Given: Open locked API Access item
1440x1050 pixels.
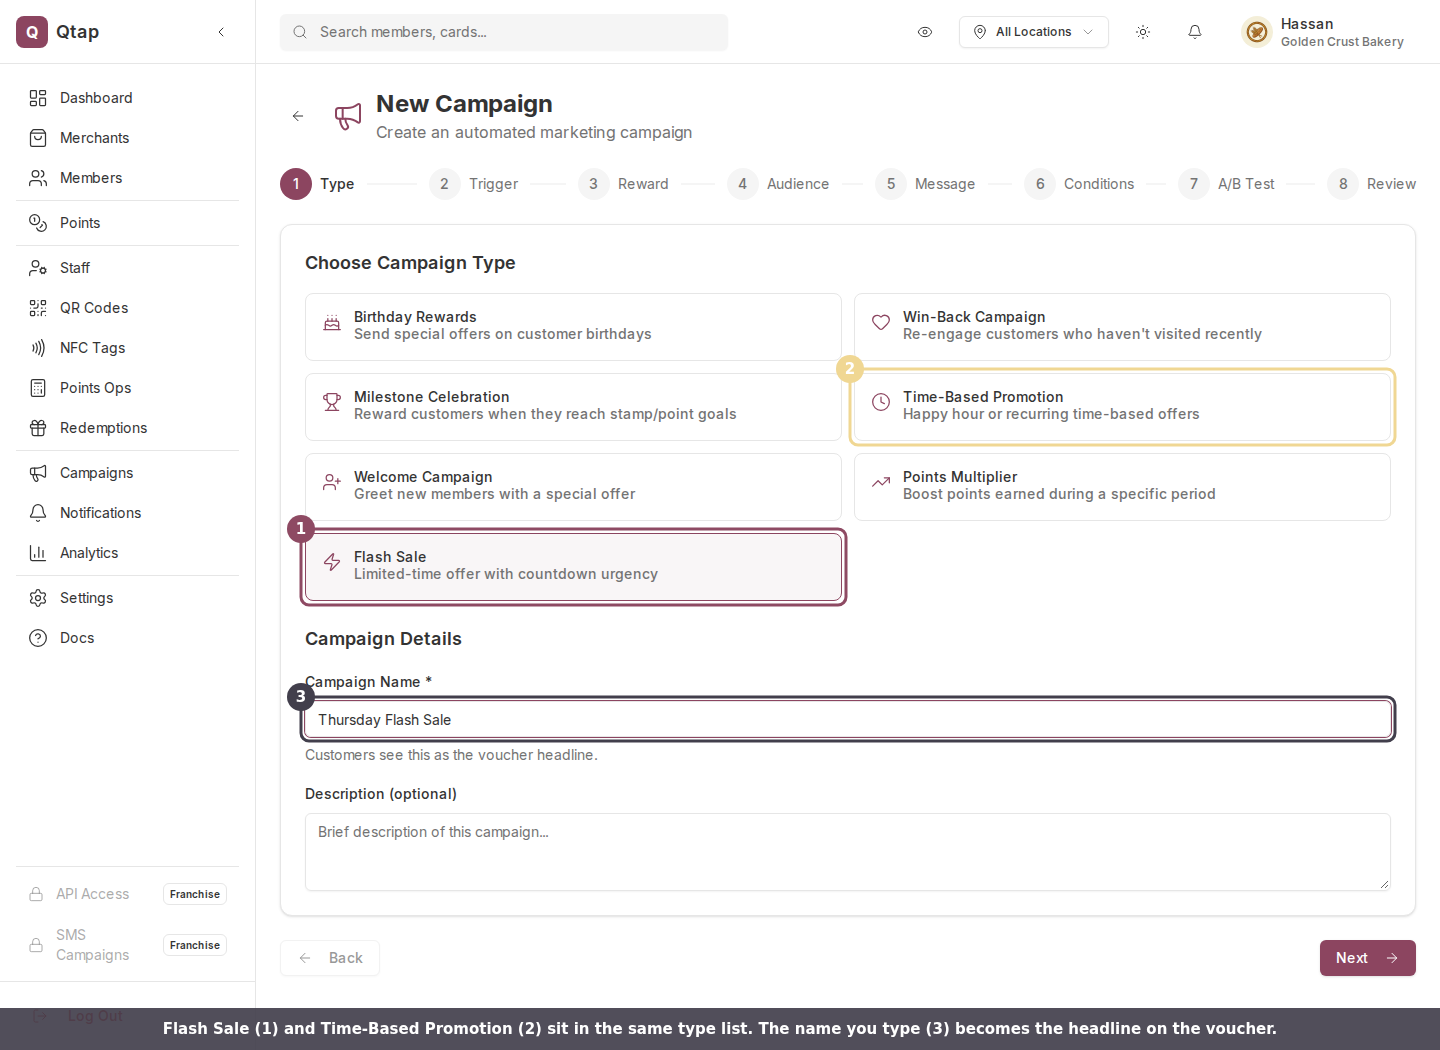Looking at the screenshot, I should (127, 894).
